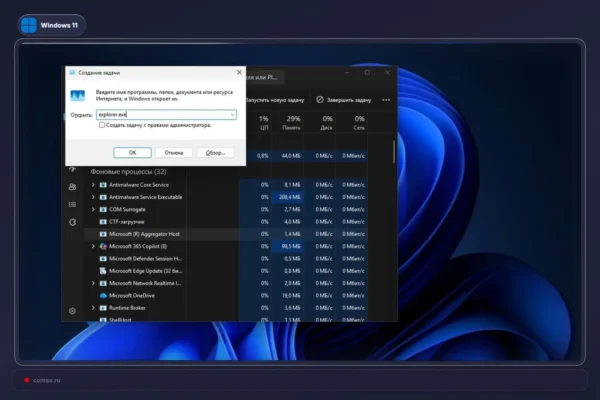The image size is (600, 400).
Task: Click the Microsoft OneDrive cloud icon
Action: [x=103, y=296]
